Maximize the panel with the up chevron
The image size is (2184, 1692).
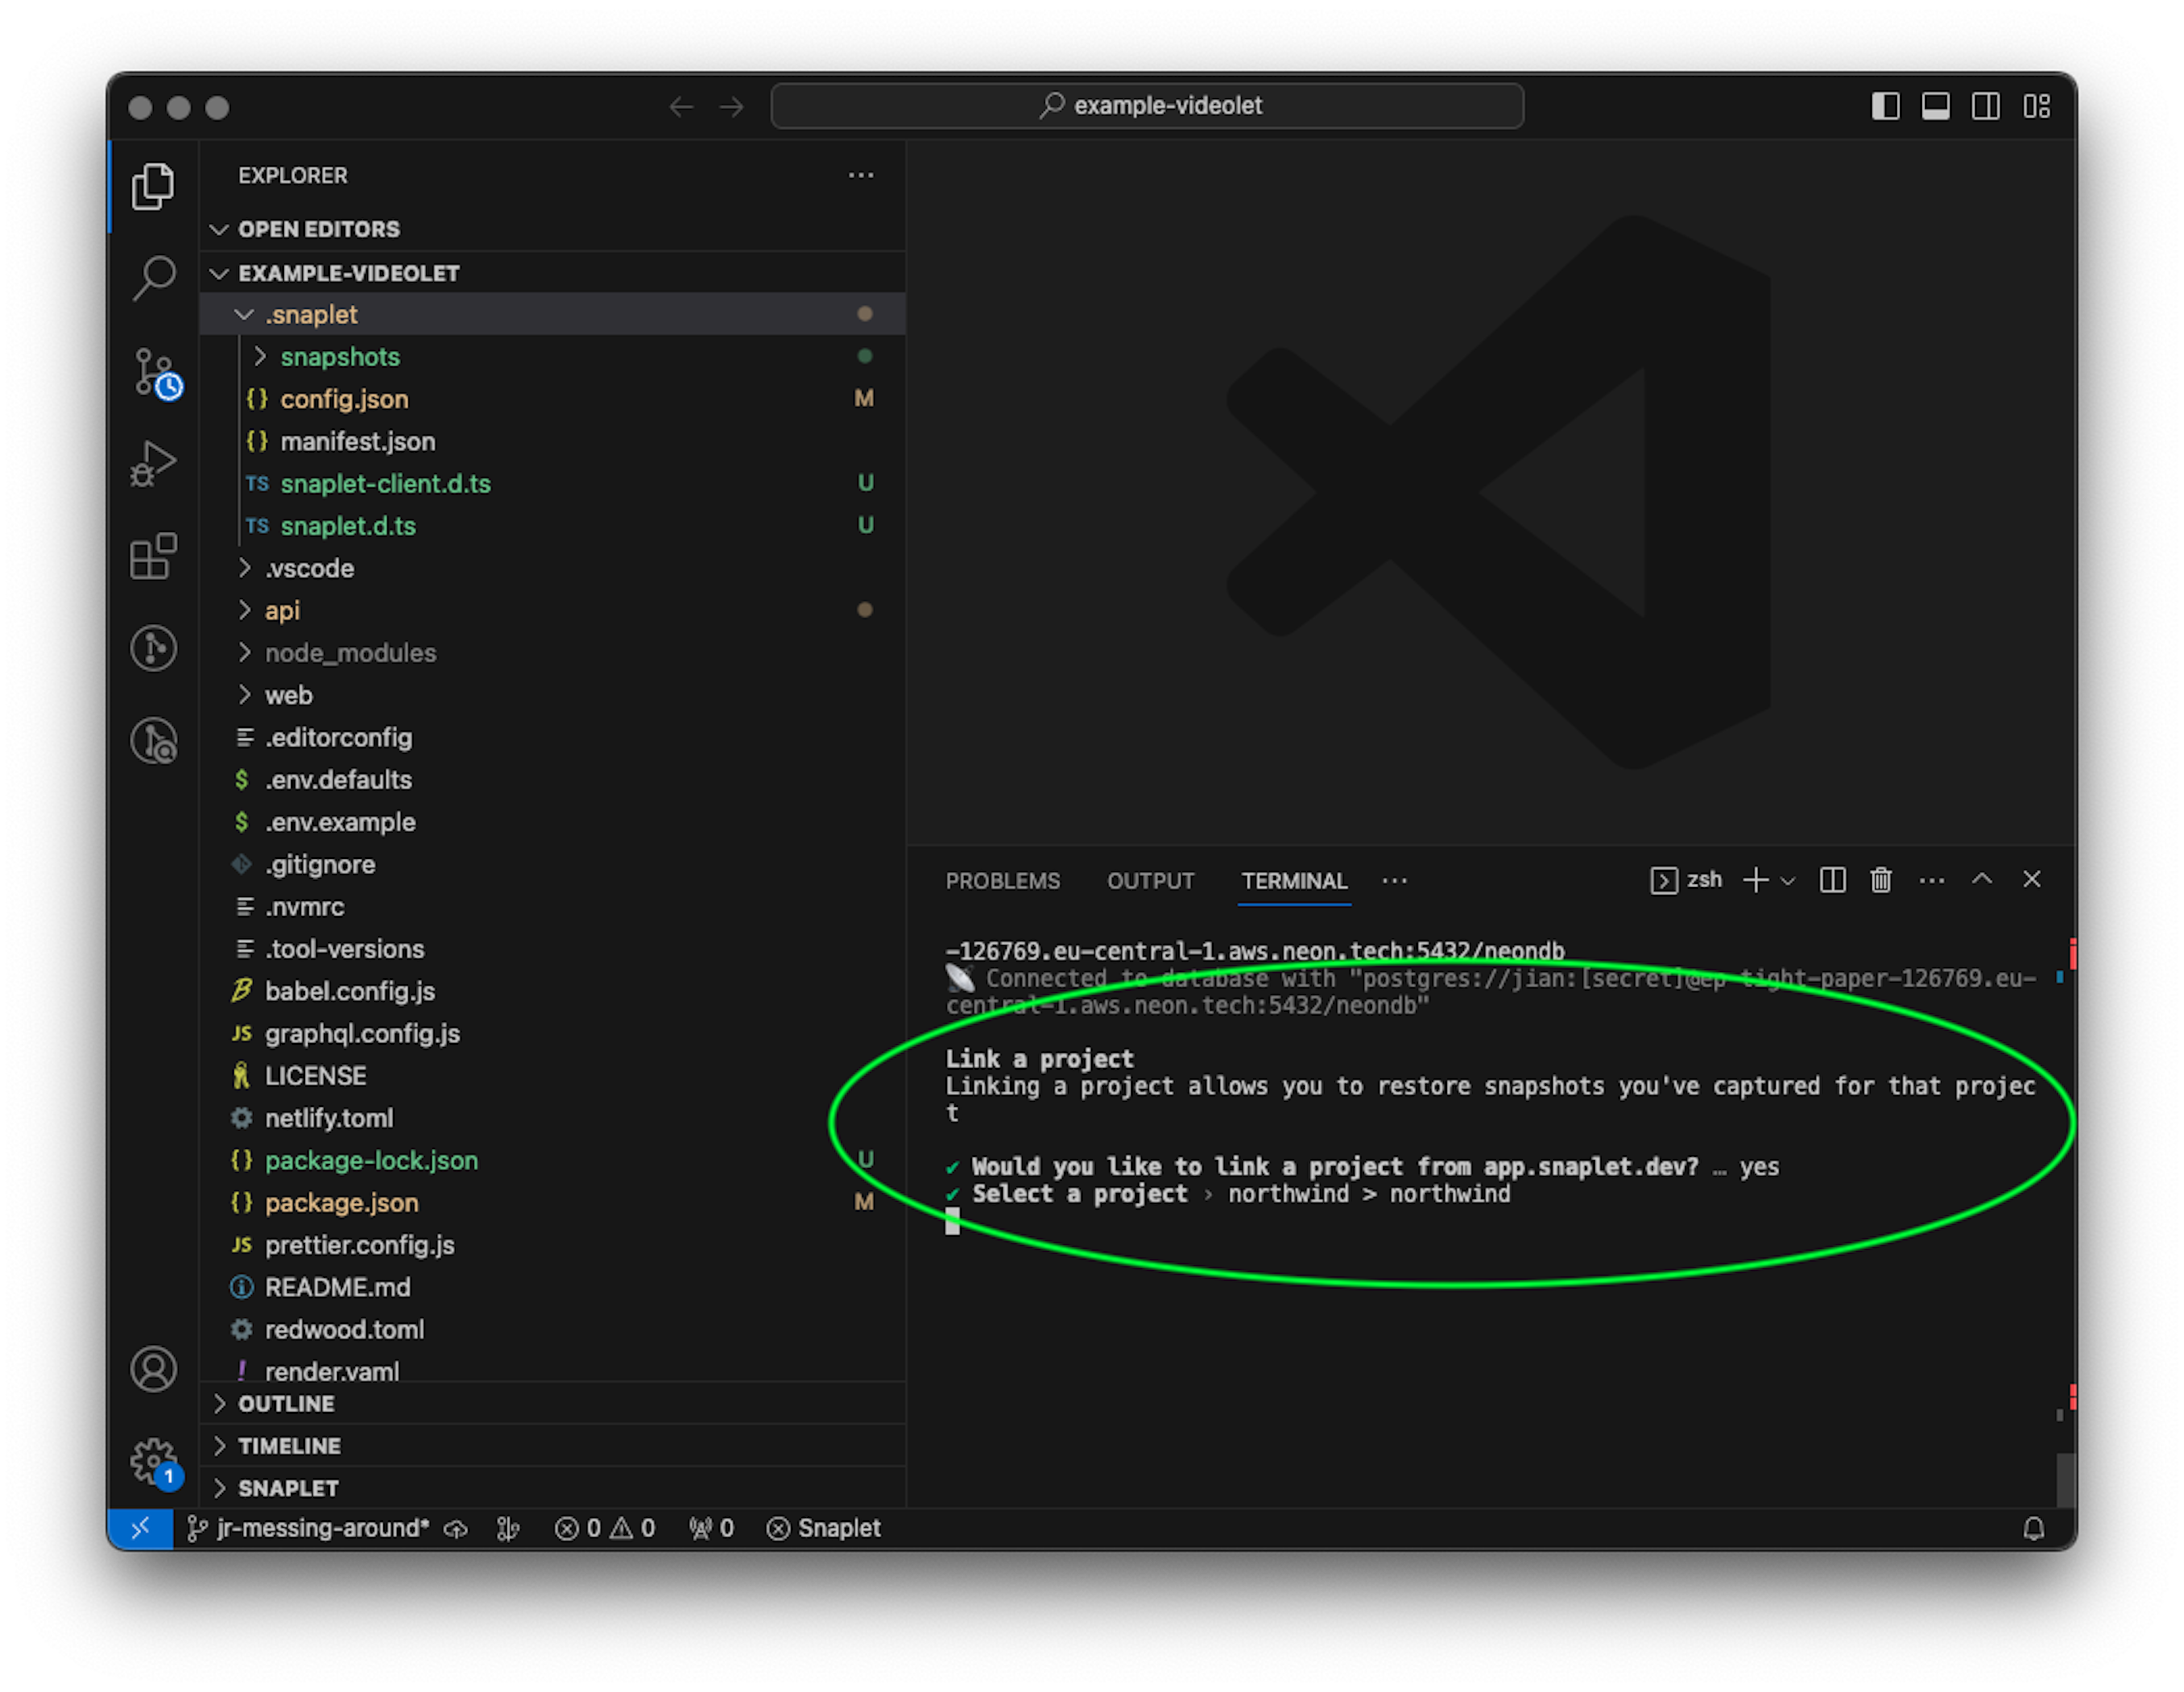click(1982, 879)
